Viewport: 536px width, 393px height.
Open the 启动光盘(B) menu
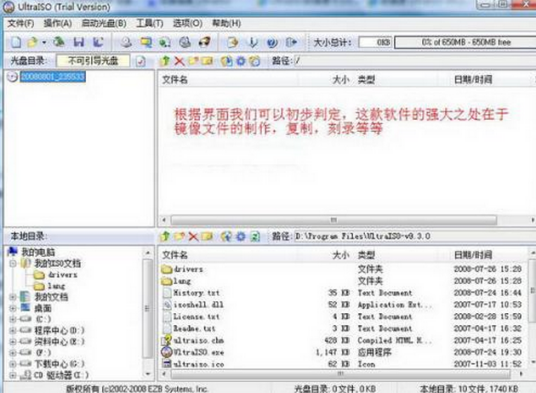[x=104, y=23]
